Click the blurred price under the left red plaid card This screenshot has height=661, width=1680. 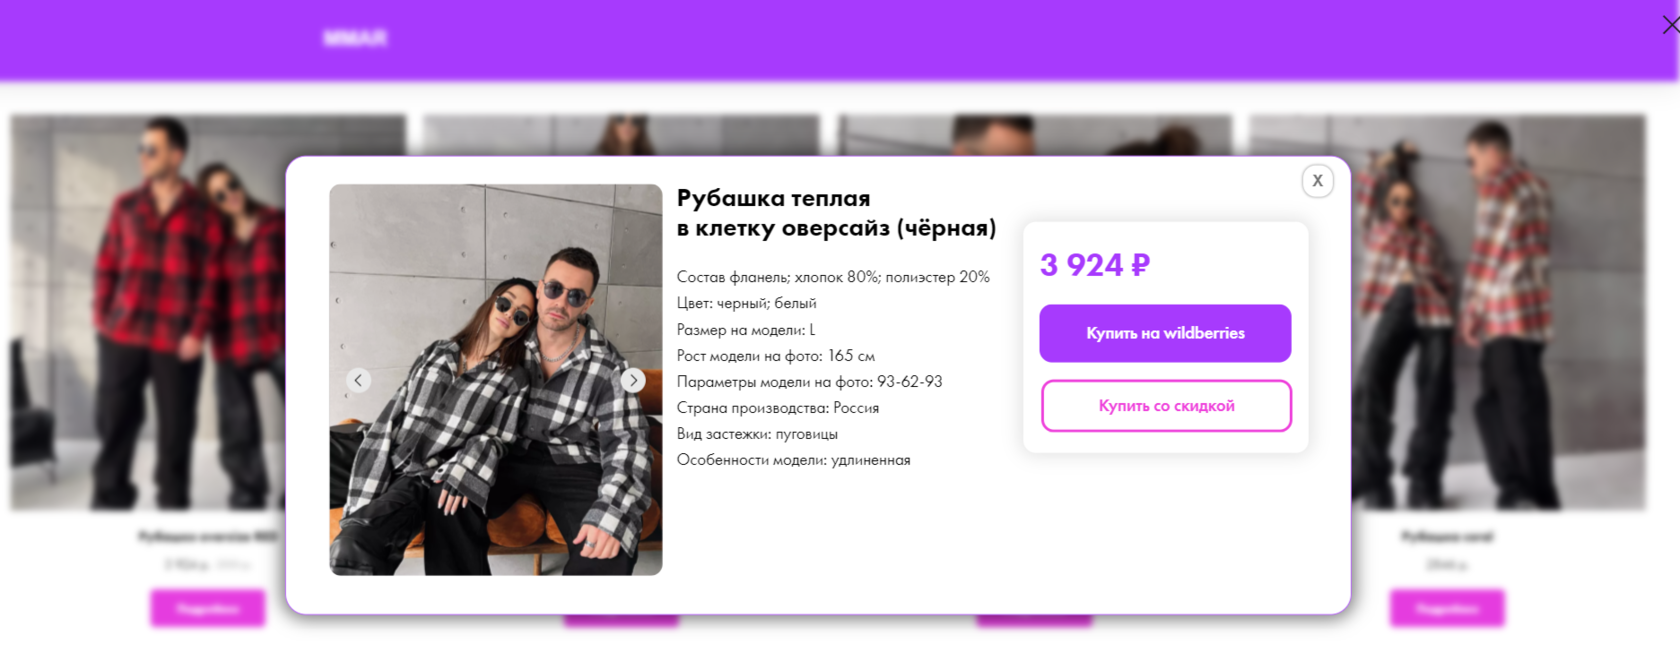(208, 565)
